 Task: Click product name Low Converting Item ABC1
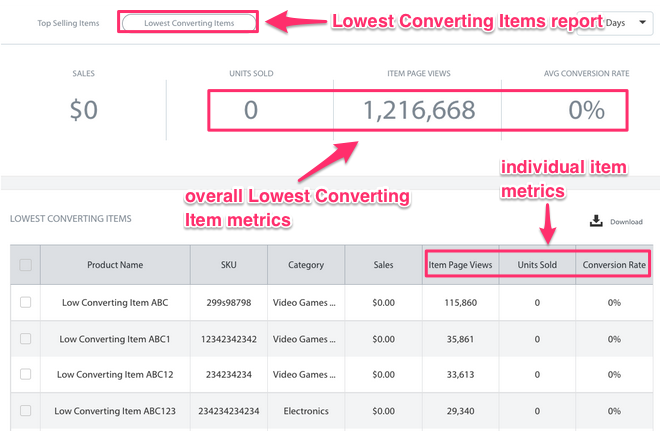(115, 339)
